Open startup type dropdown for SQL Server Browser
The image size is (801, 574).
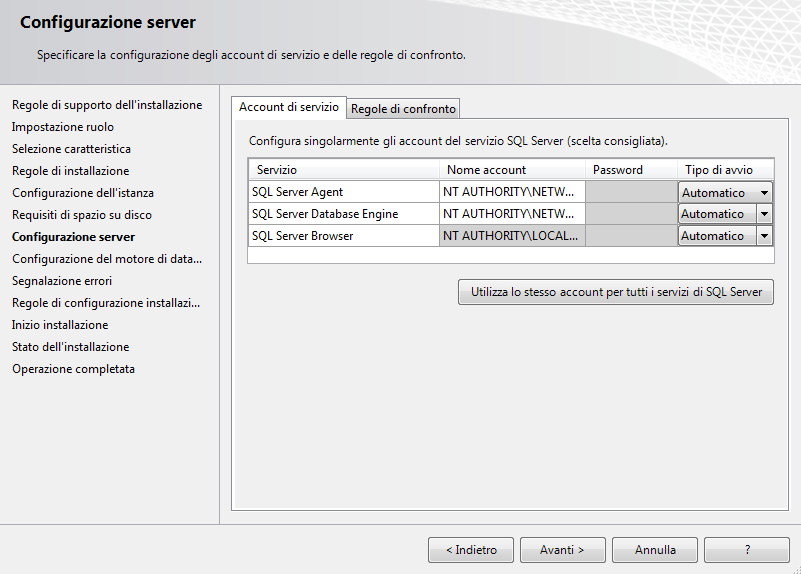pos(764,236)
